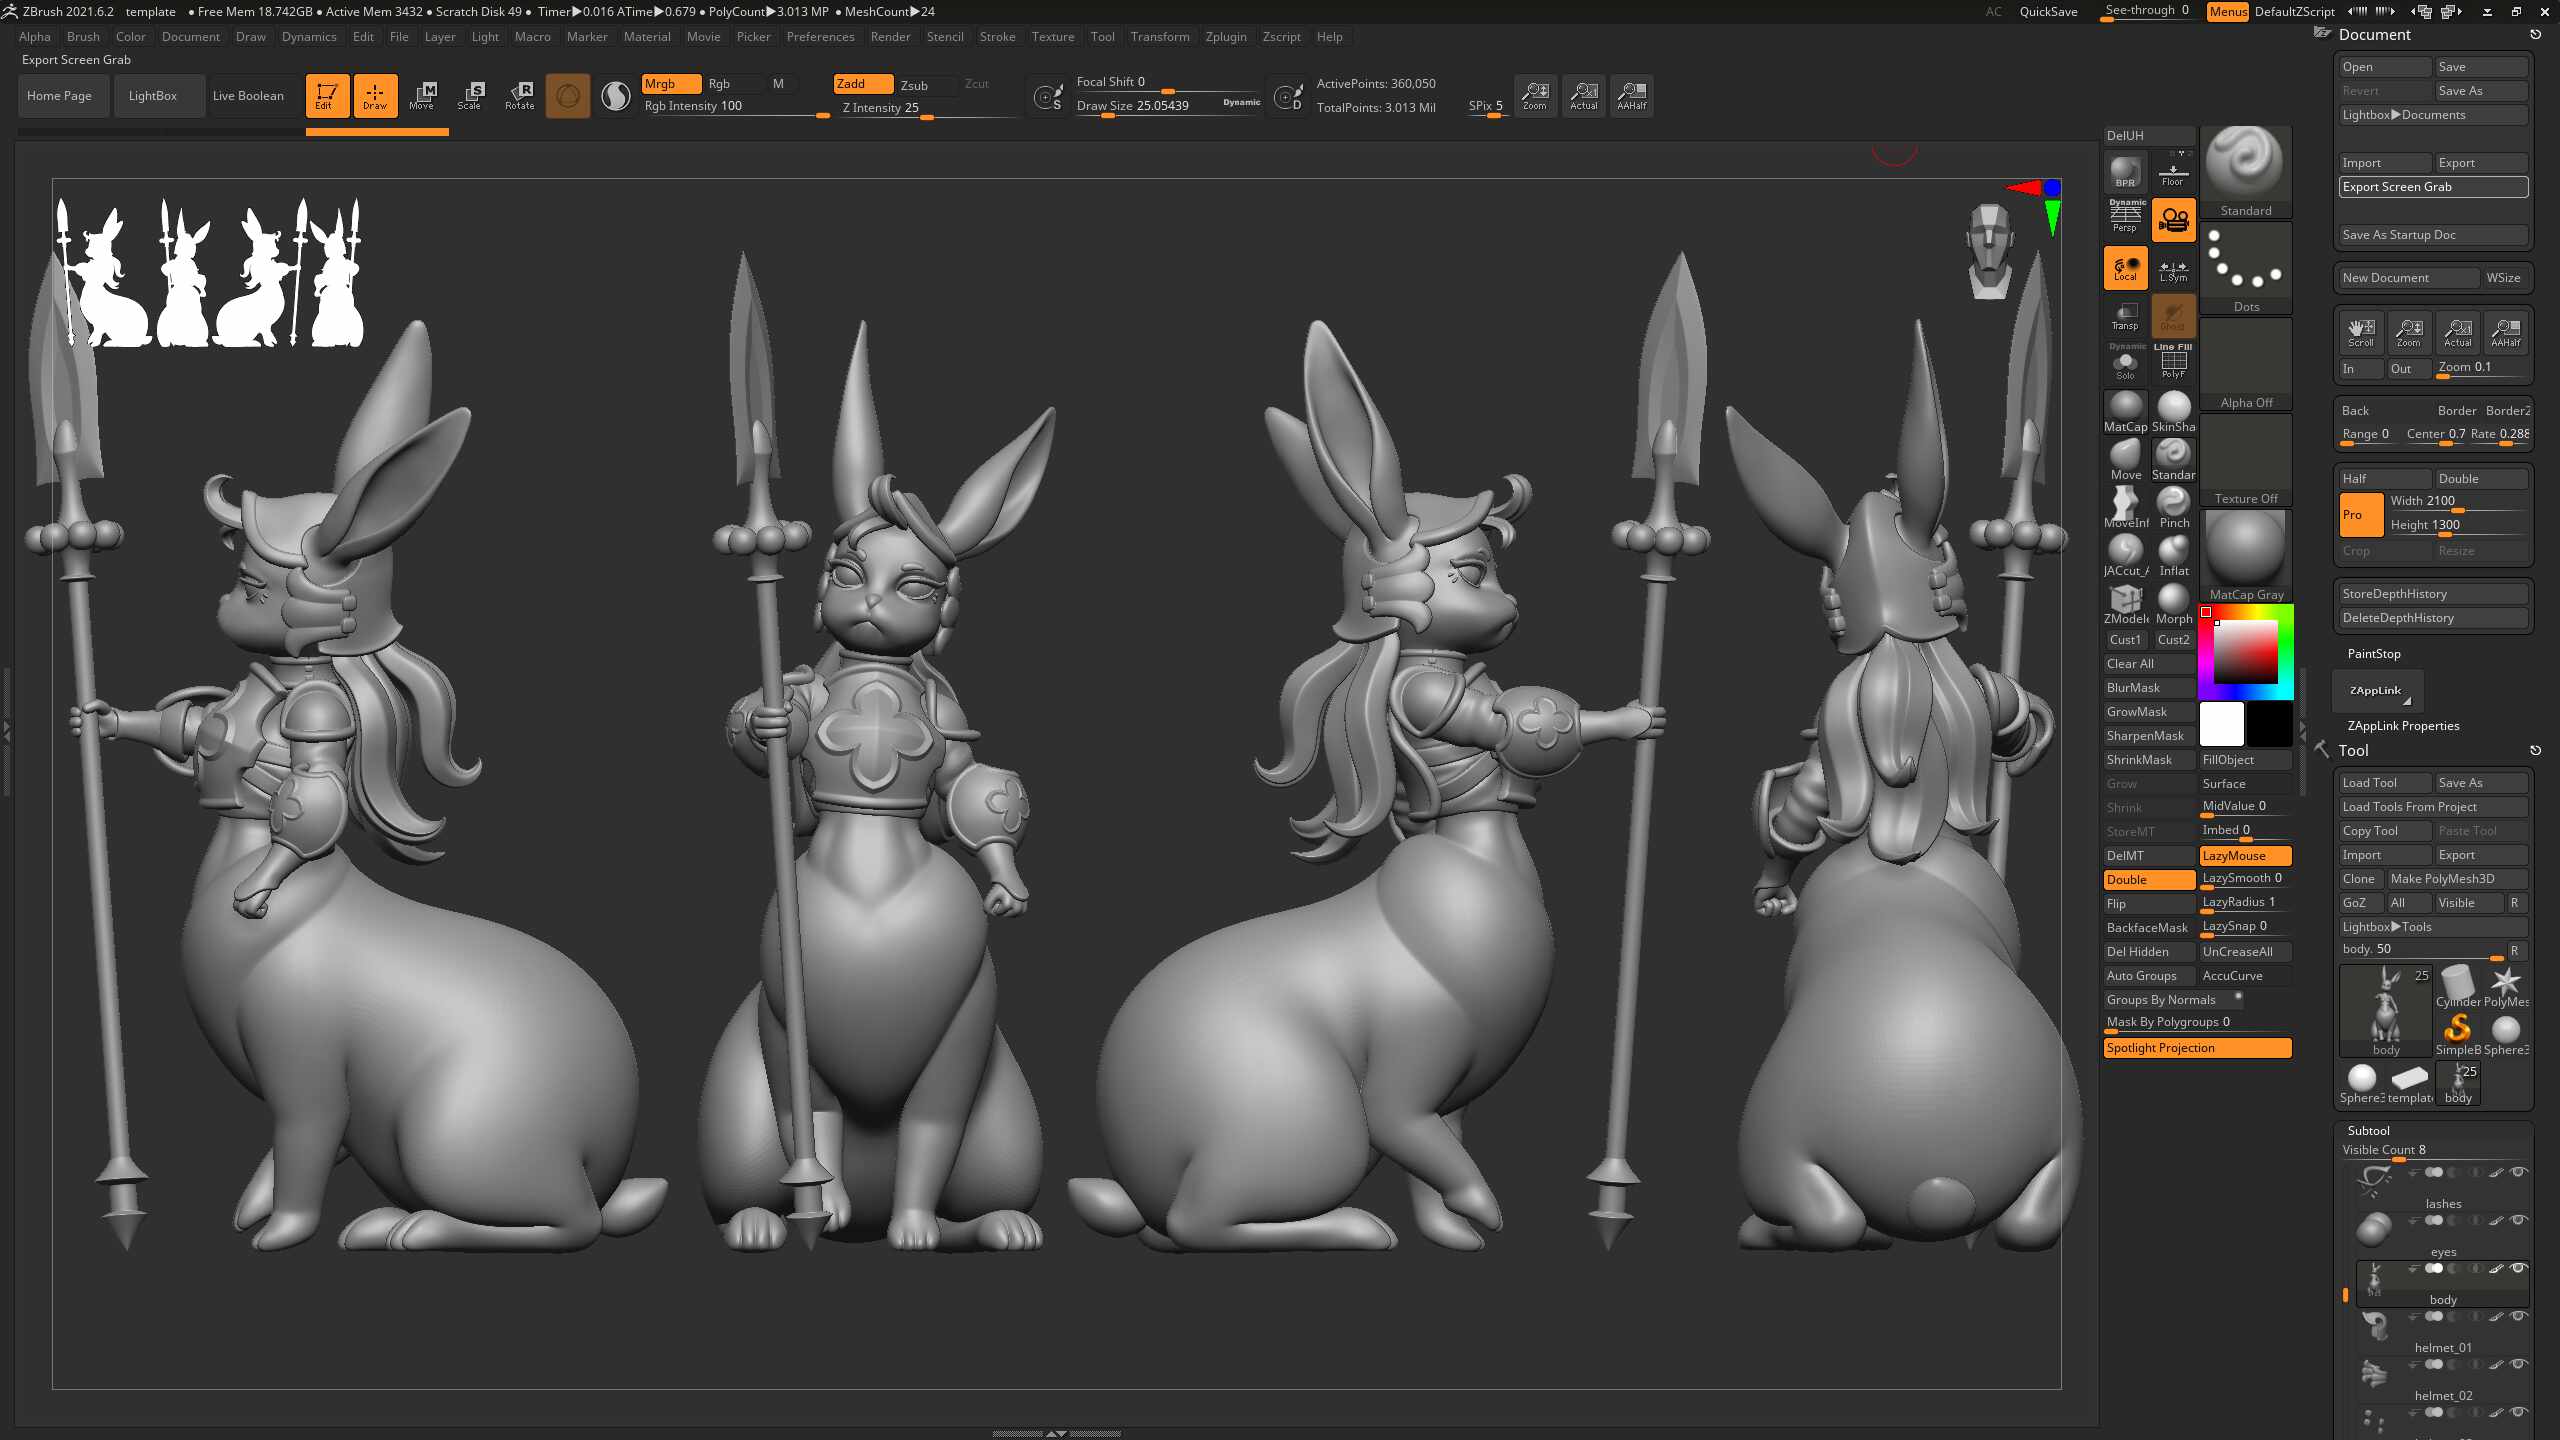This screenshot has width=2560, height=1440.
Task: Select the Pinch brush
Action: [x=2173, y=508]
